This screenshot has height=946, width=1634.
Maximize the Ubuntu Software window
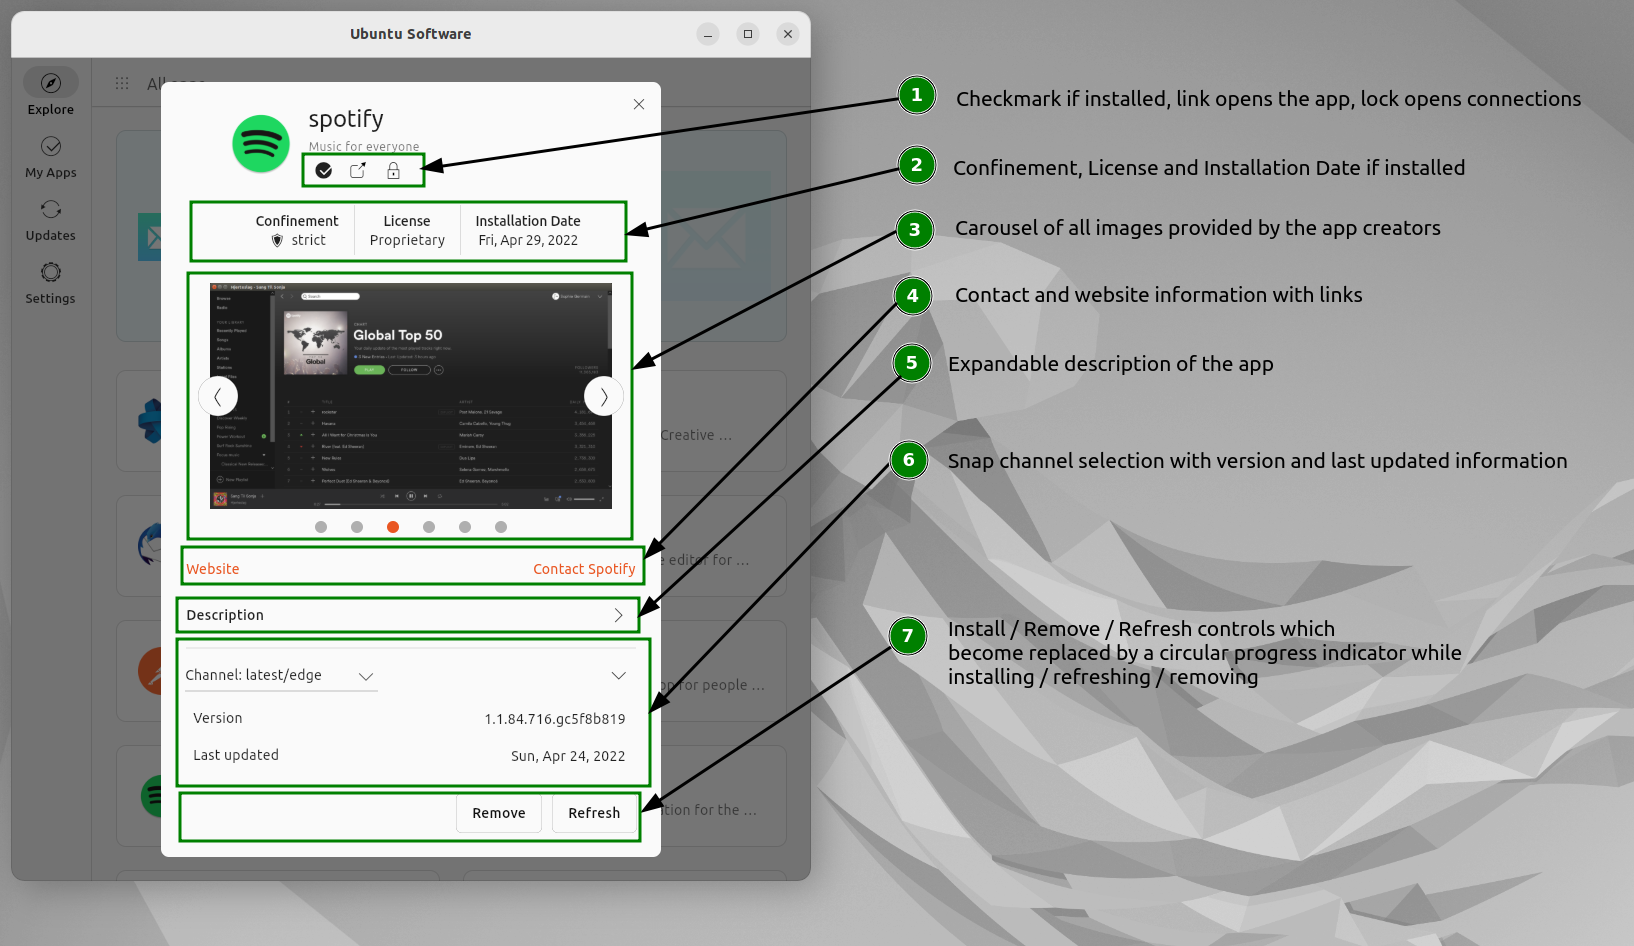(x=748, y=34)
